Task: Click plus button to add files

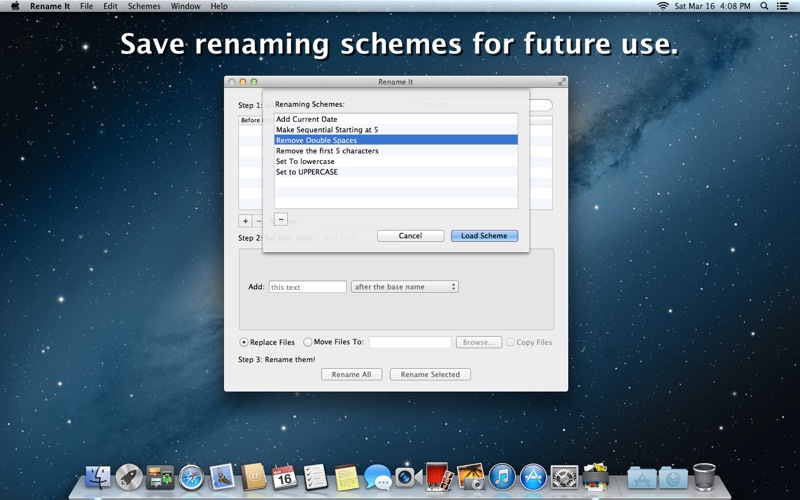Action: pyautogui.click(x=245, y=221)
